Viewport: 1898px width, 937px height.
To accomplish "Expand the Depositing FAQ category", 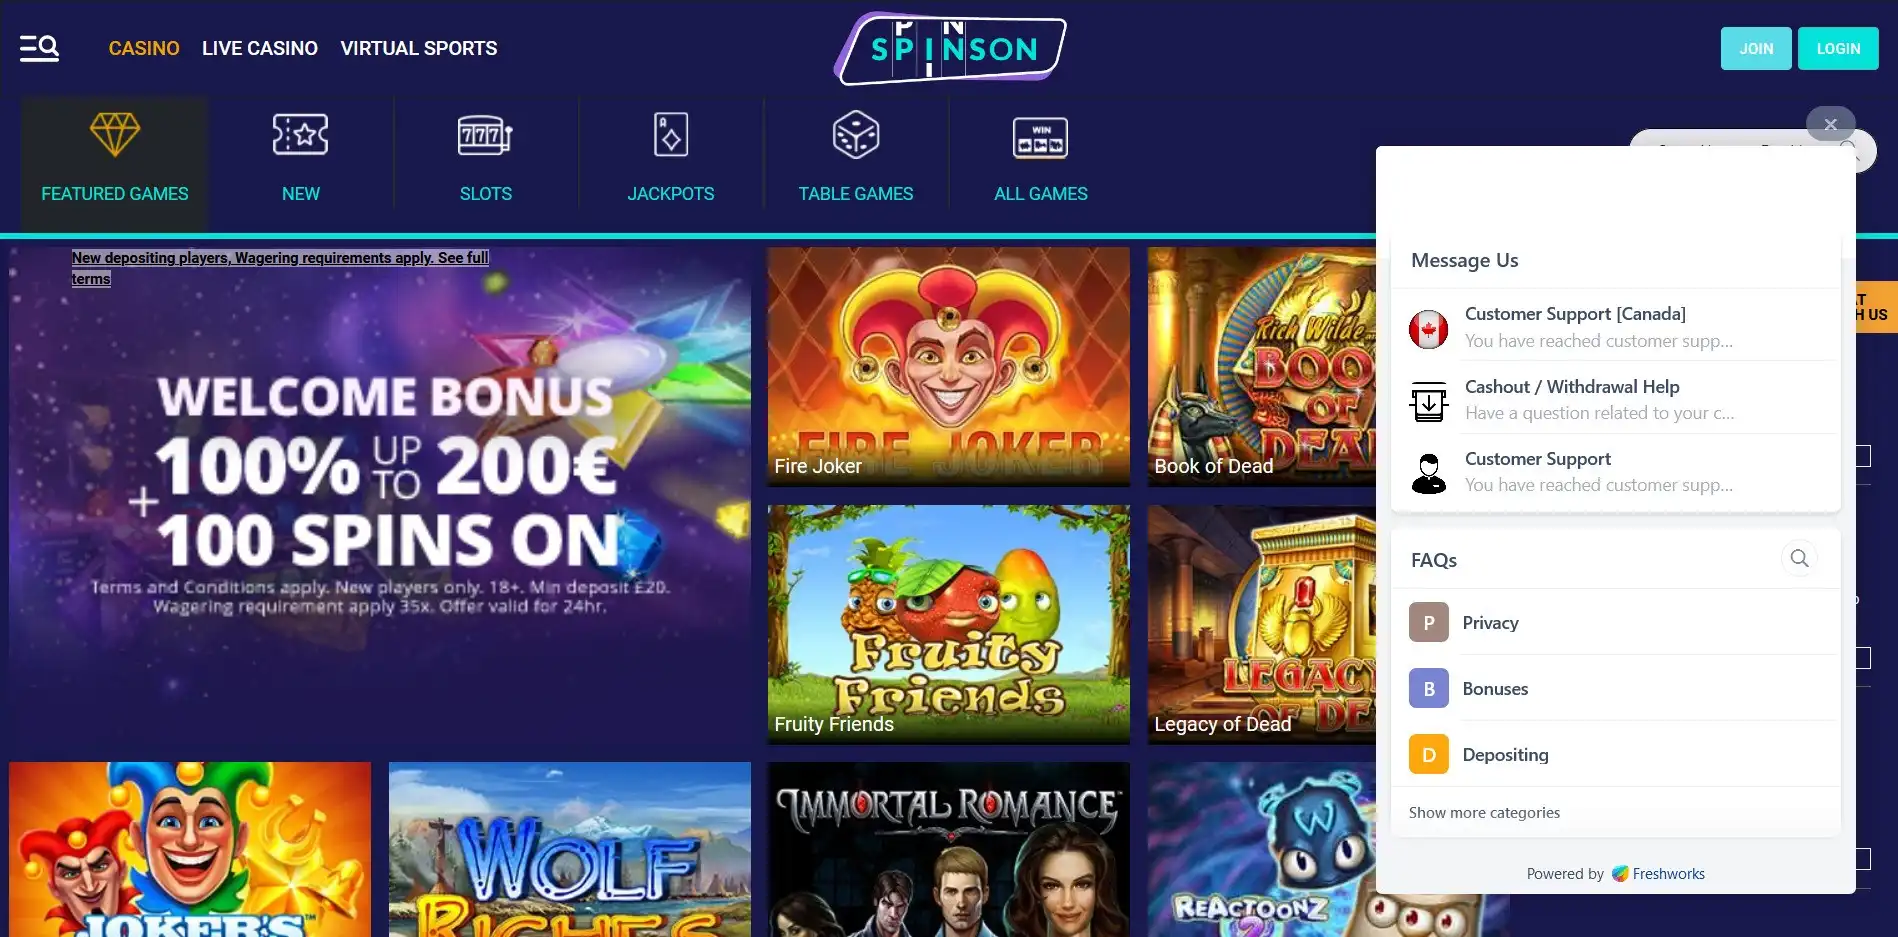I will 1615,754.
